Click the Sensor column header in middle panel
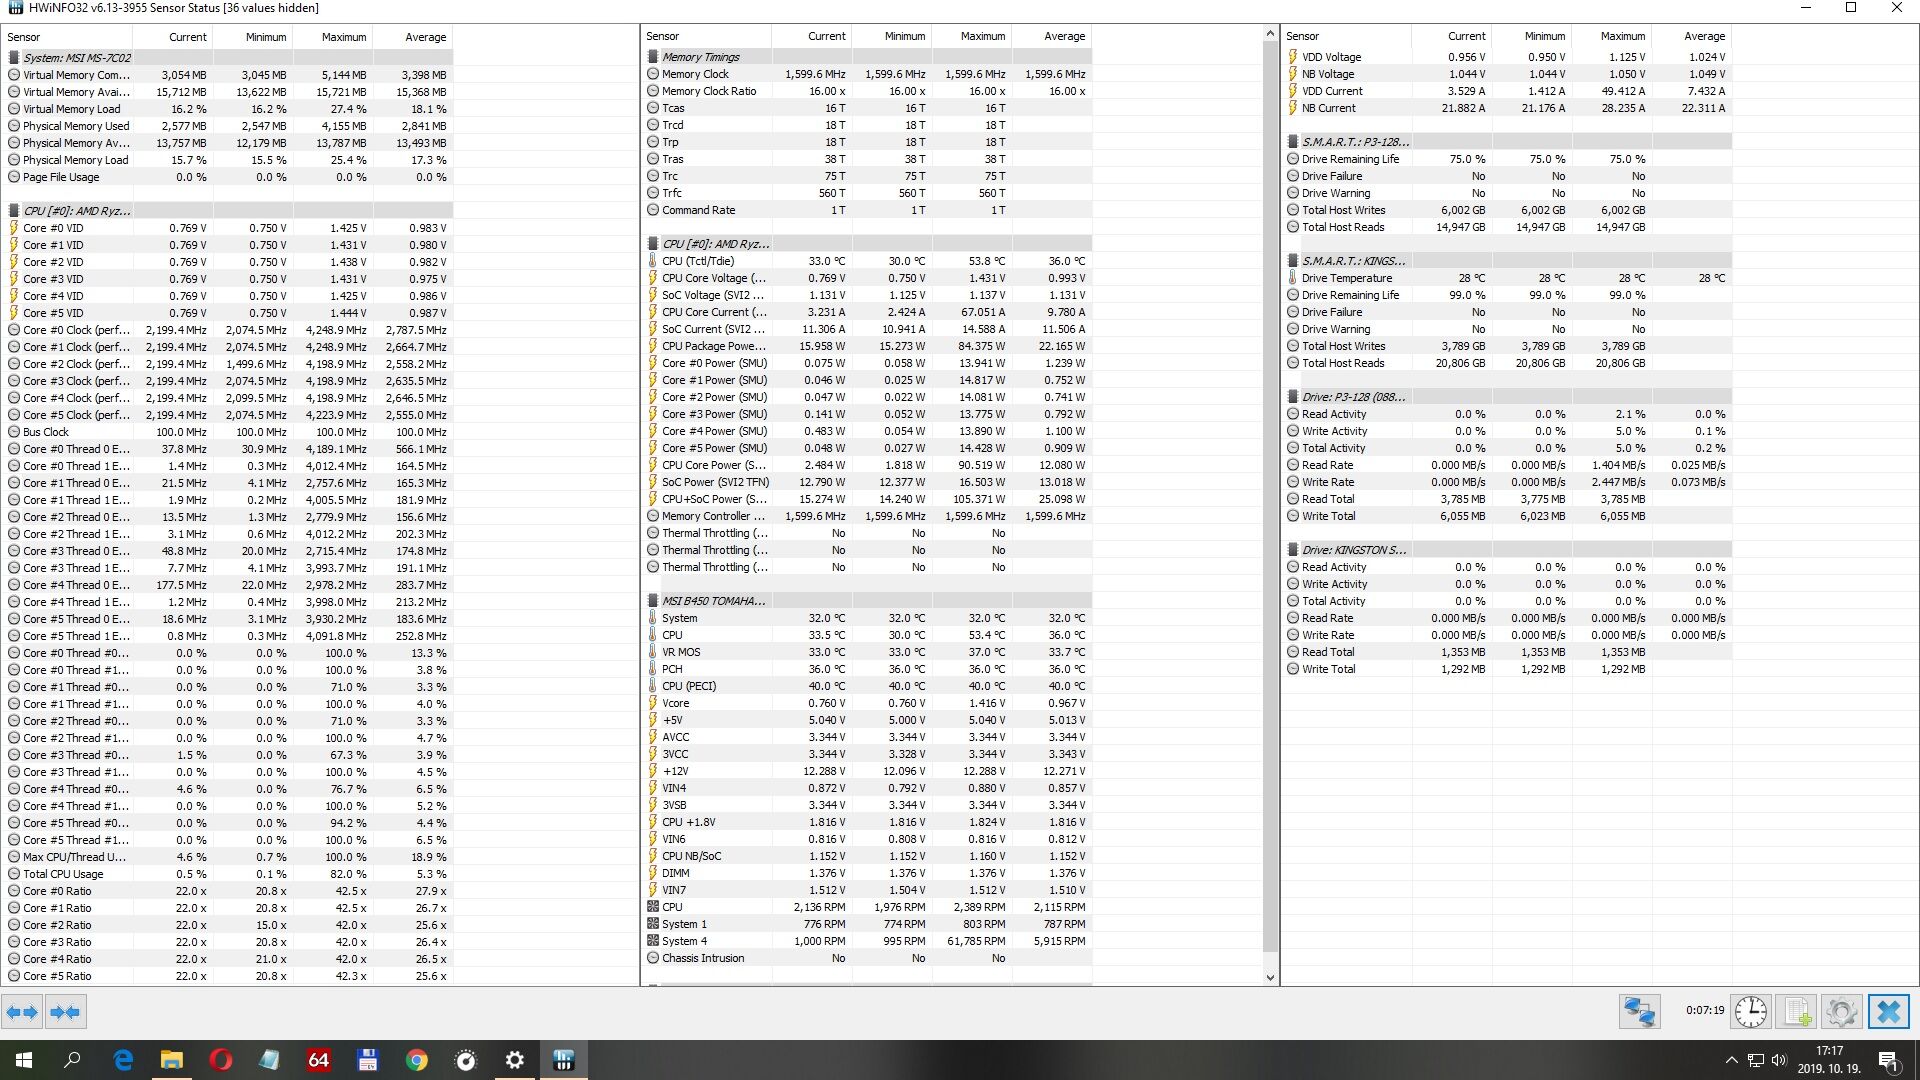The width and height of the screenshot is (1920, 1080). point(706,36)
